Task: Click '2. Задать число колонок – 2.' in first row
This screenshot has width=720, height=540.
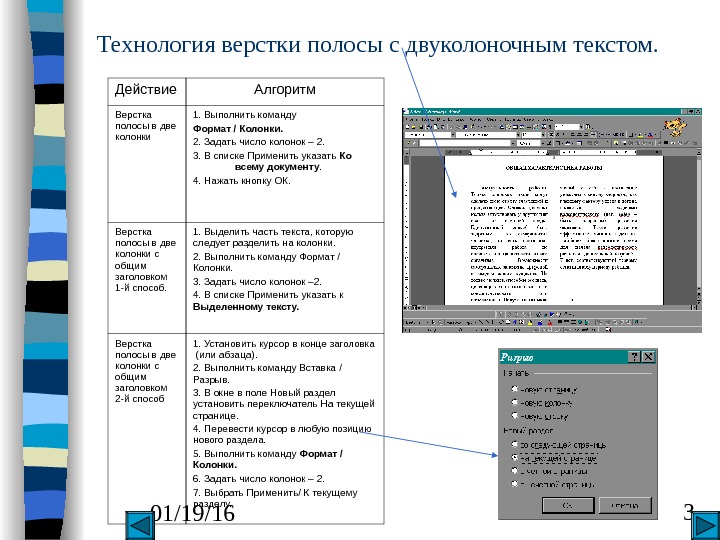Action: coord(259,142)
